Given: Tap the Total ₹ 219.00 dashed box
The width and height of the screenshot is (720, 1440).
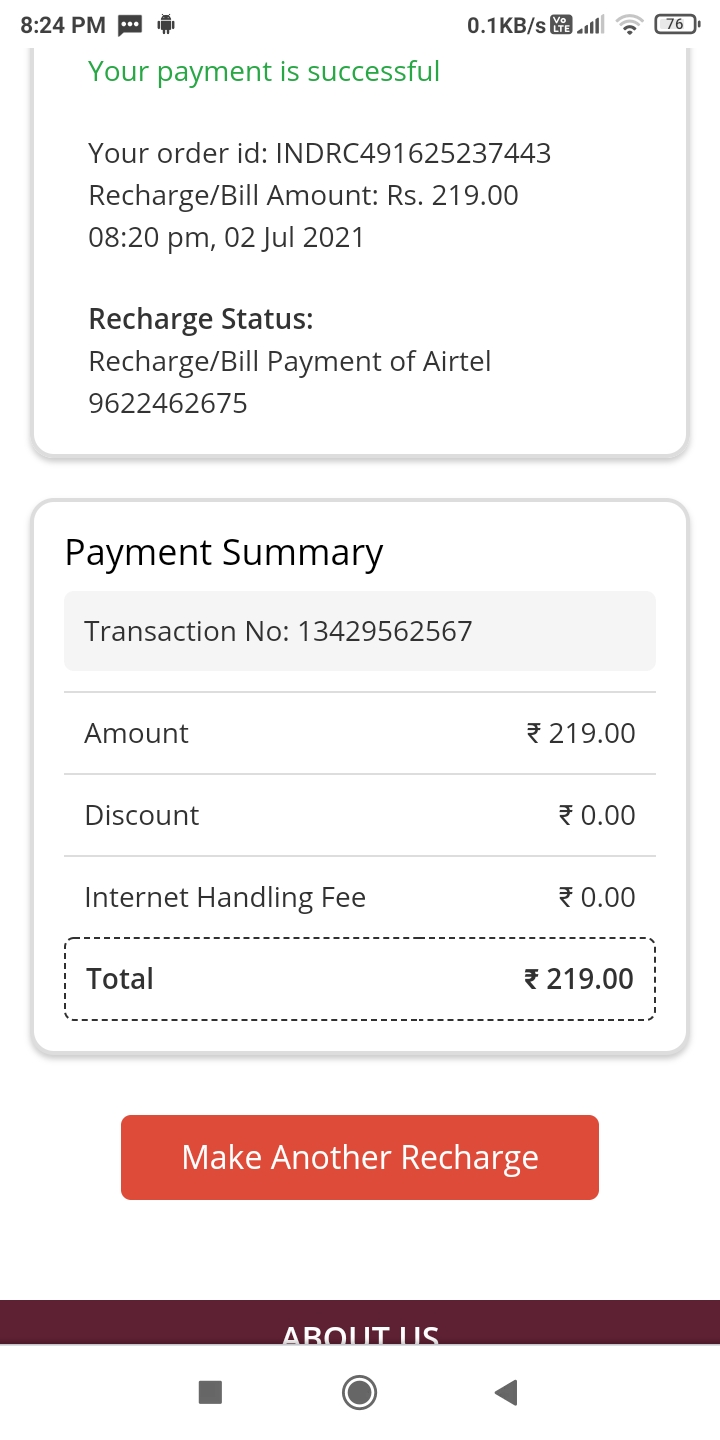Looking at the screenshot, I should point(360,979).
